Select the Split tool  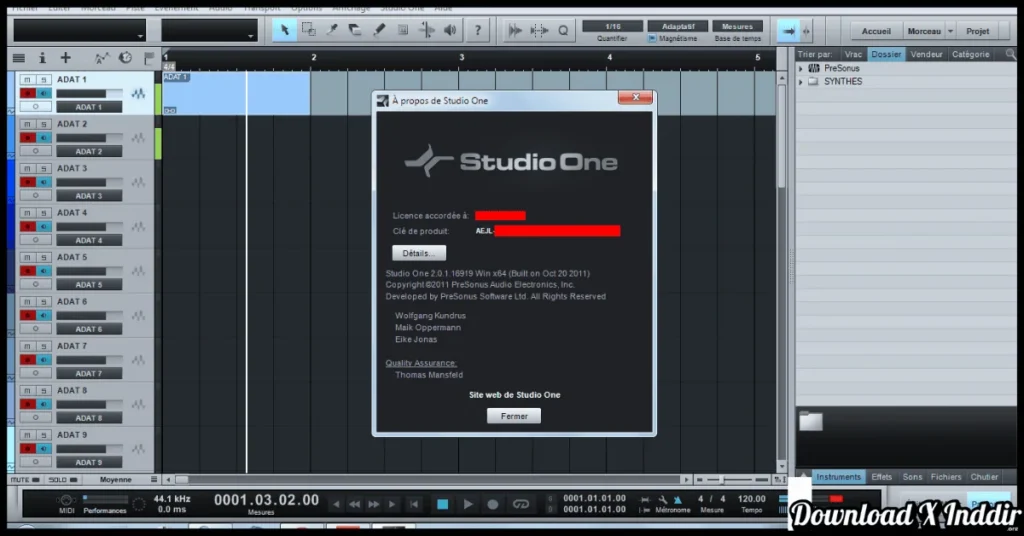[332, 30]
